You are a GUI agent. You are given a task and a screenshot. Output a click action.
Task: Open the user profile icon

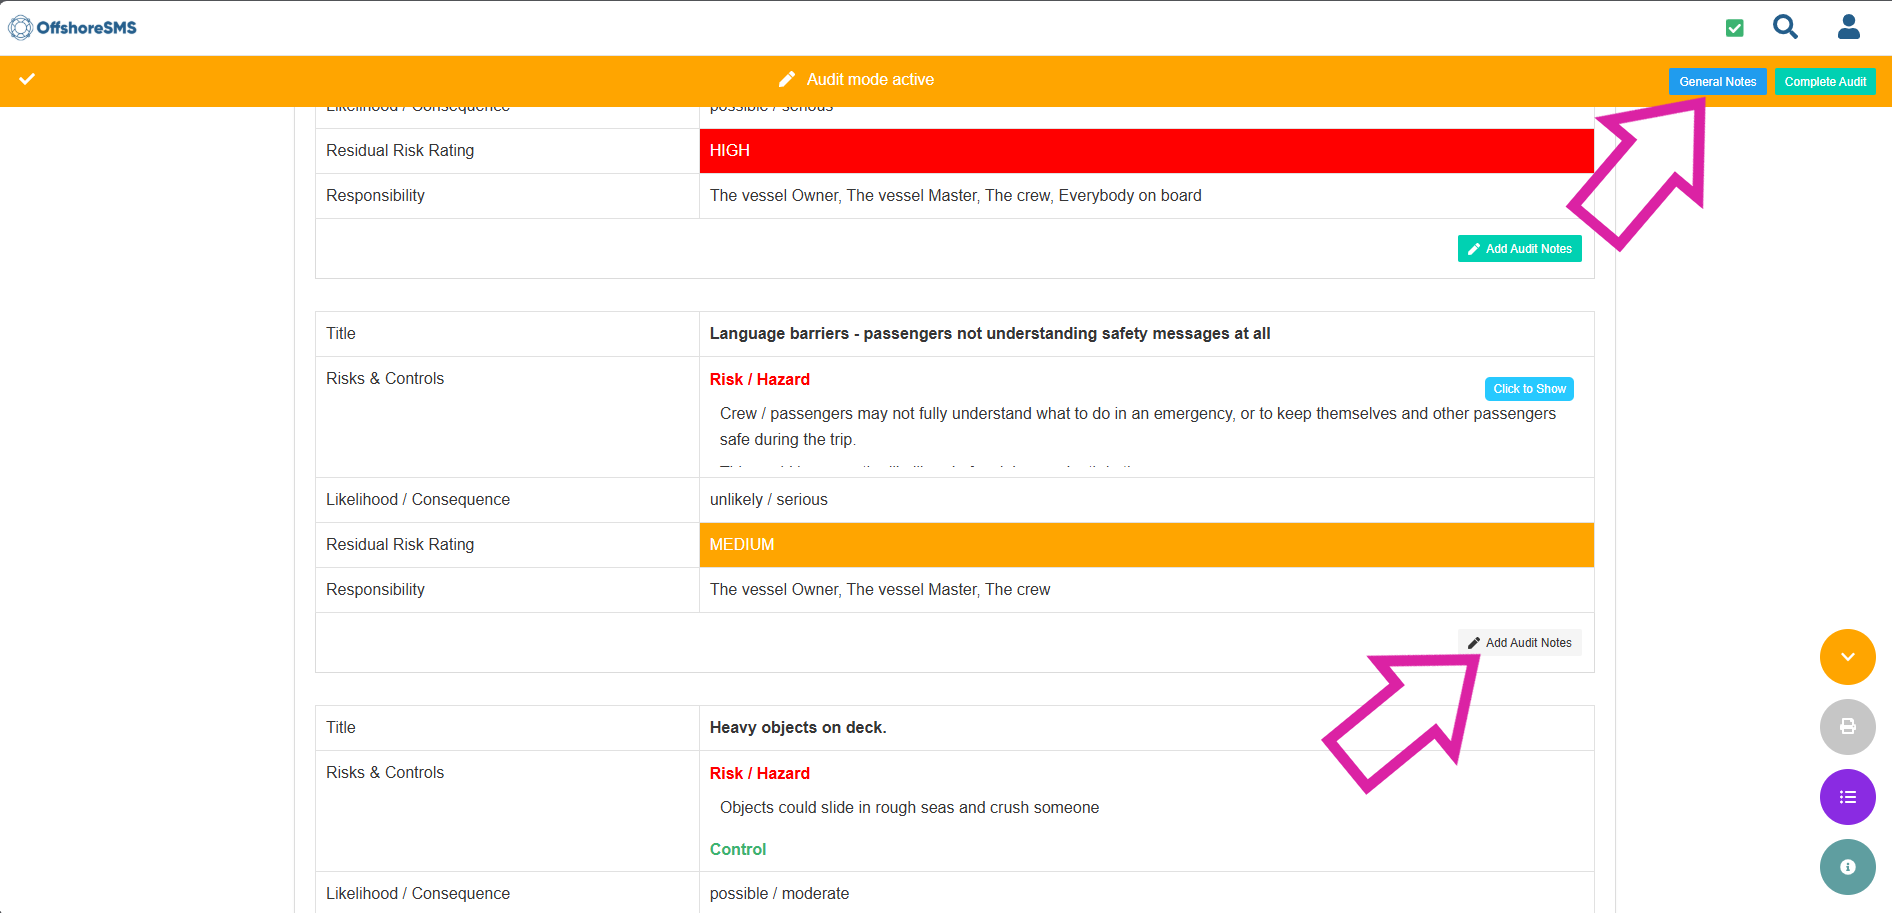point(1848,27)
